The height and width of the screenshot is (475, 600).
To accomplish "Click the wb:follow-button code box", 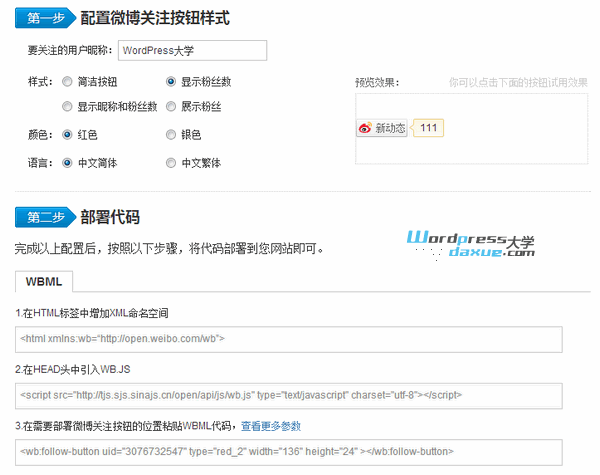I will (289, 452).
